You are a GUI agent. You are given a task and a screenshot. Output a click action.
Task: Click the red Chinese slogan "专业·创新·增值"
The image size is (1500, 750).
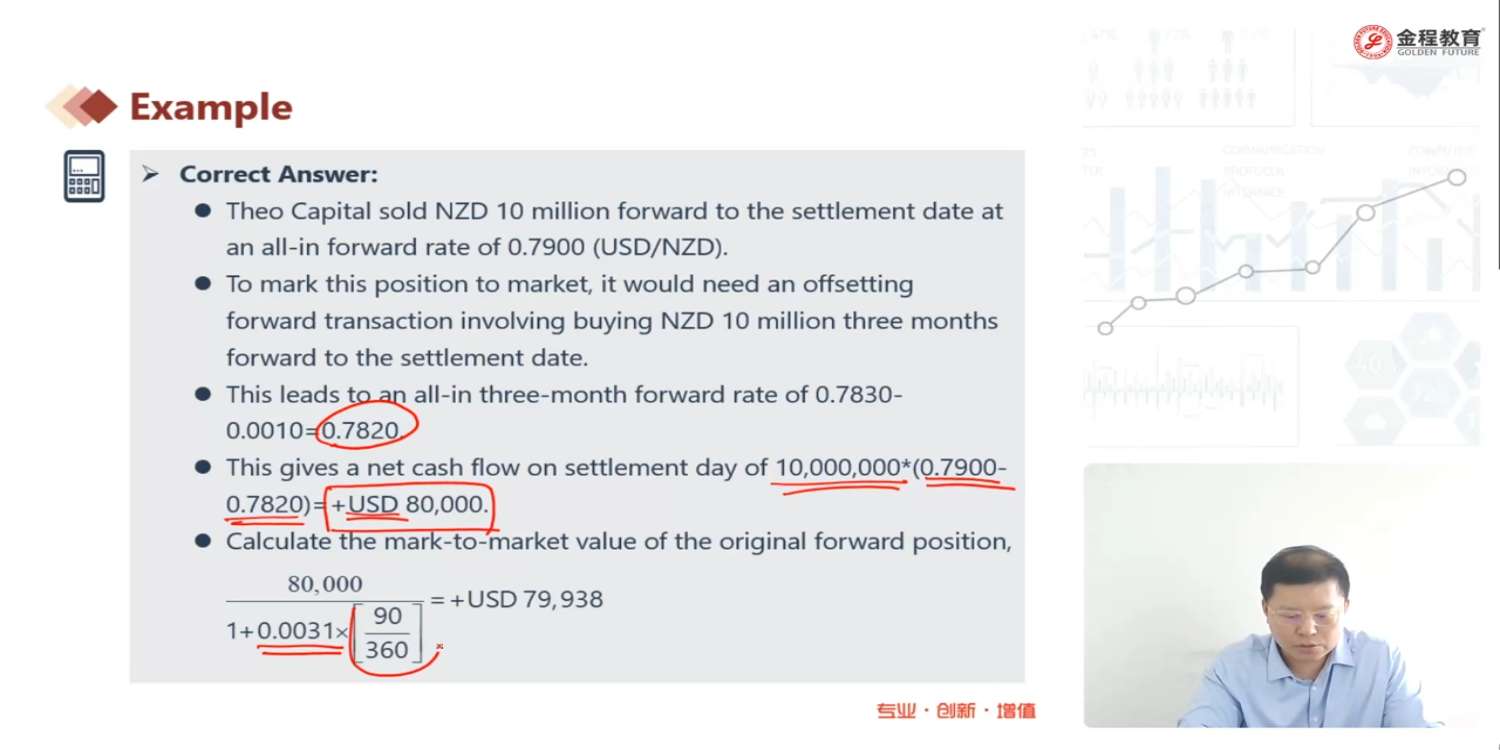pos(956,711)
